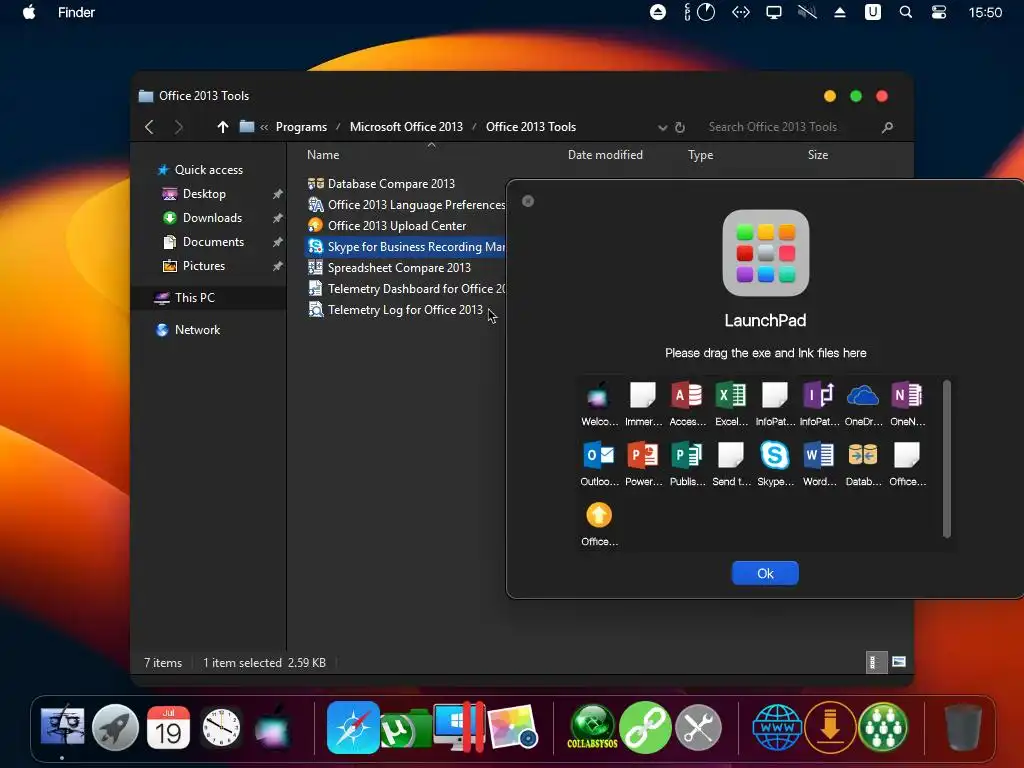Viewport: 1024px width, 768px height.
Task: Open uTorrent from the dock
Action: (405, 729)
